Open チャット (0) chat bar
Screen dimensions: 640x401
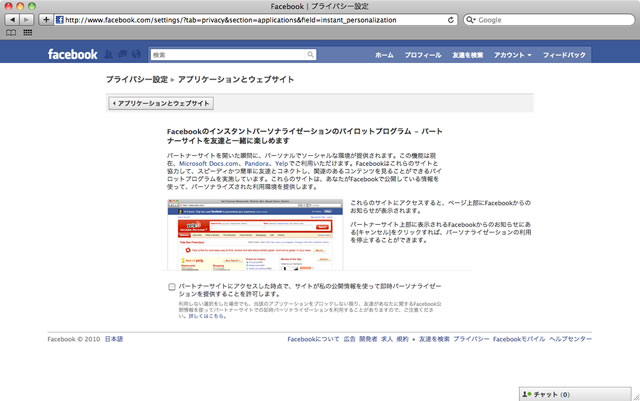(x=575, y=394)
